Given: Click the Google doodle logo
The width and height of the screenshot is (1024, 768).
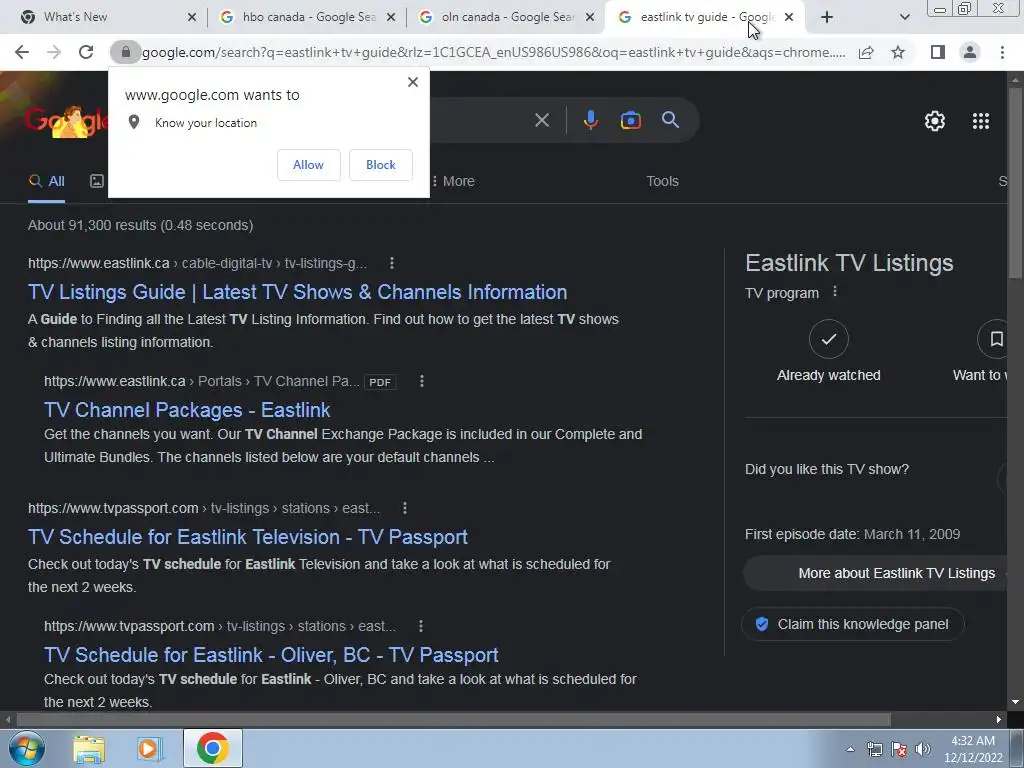Looking at the screenshot, I should pos(66,121).
